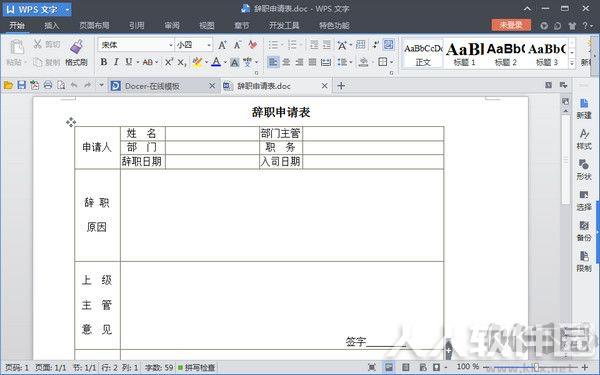Expand the styles gallery more arrow
This screenshot has height=375, width=600.
click(x=572, y=64)
